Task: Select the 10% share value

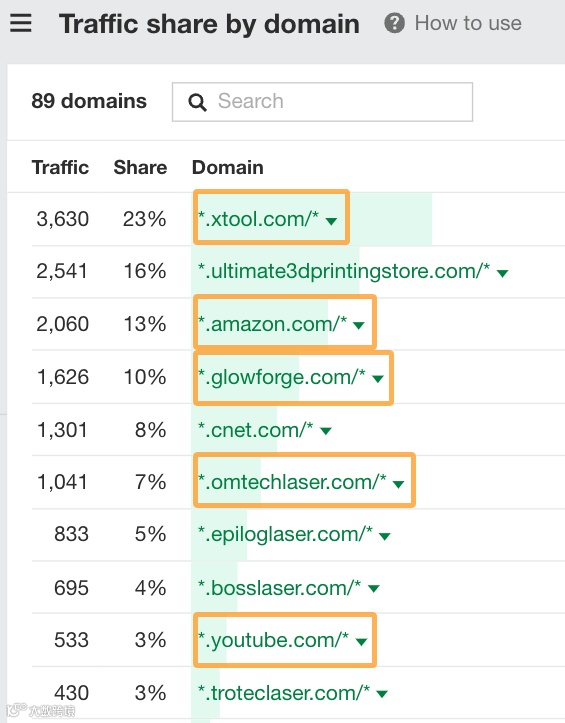Action: 144,377
